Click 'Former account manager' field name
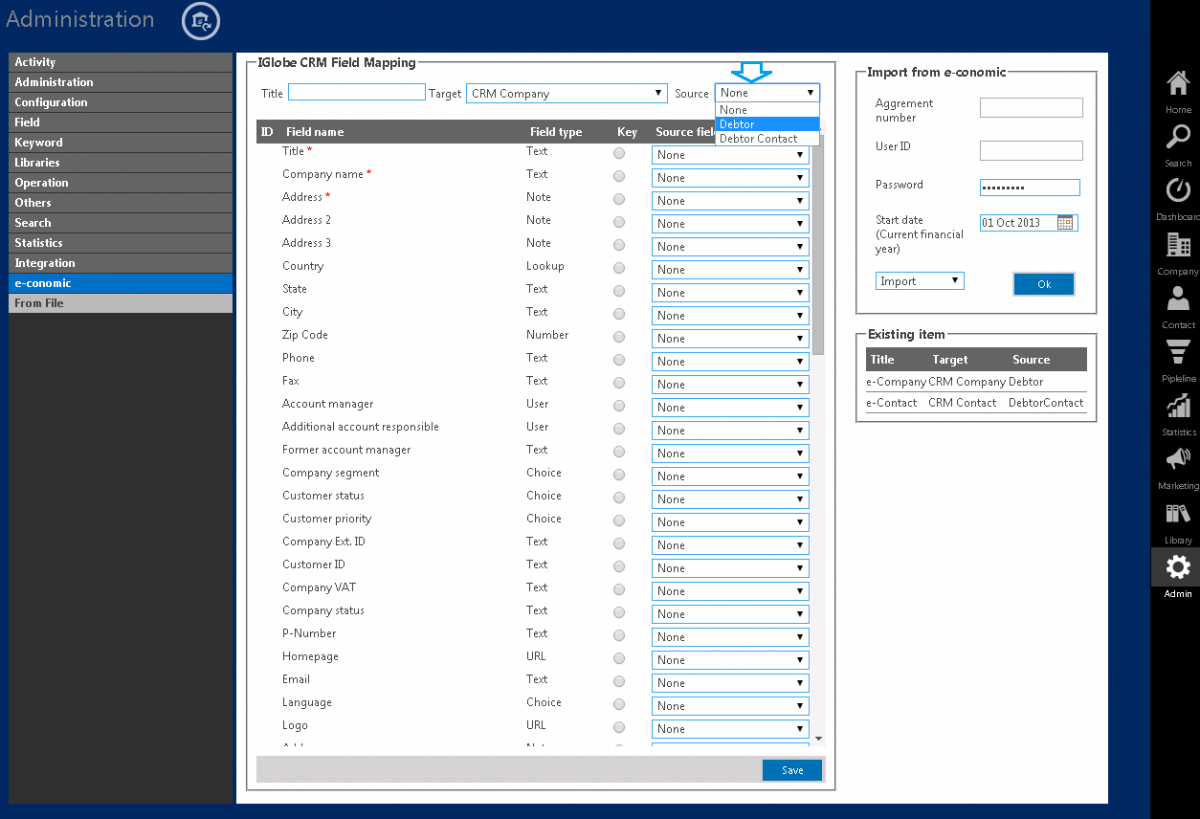 [346, 450]
